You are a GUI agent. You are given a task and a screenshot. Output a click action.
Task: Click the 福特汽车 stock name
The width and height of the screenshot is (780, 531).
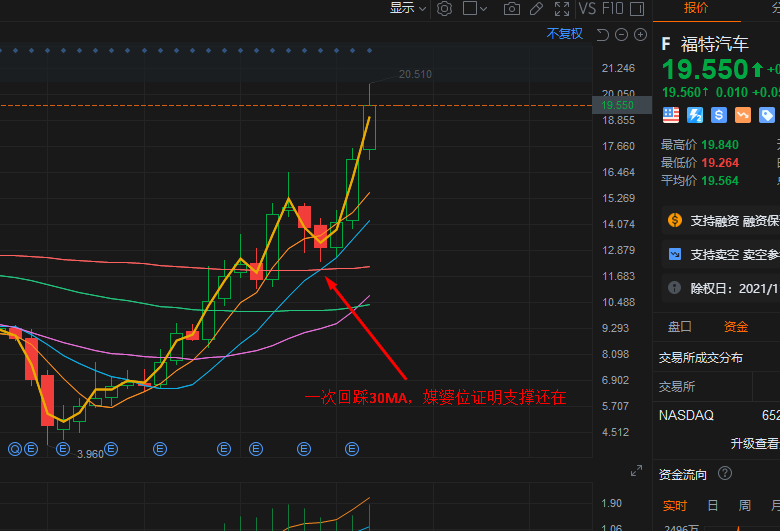[714, 44]
